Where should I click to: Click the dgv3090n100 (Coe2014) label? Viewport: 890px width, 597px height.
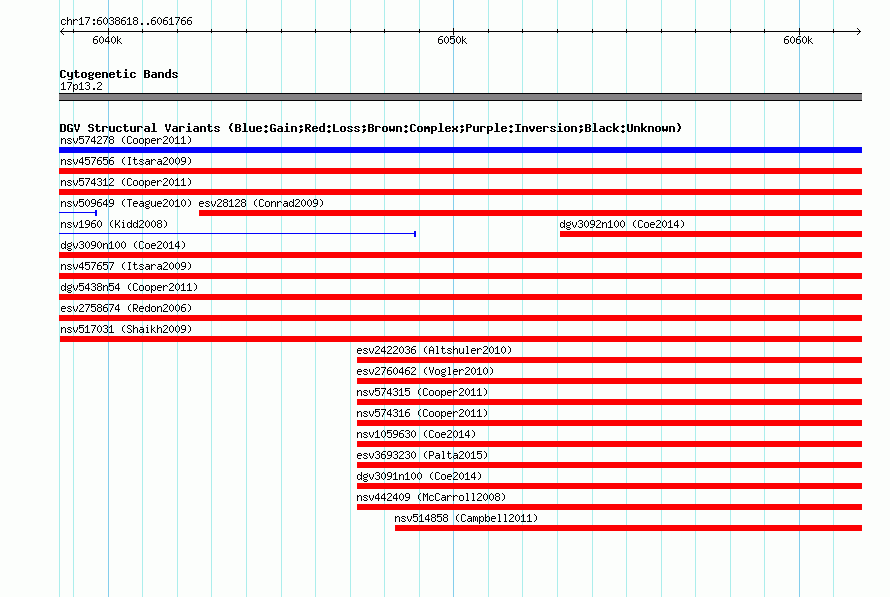123,245
